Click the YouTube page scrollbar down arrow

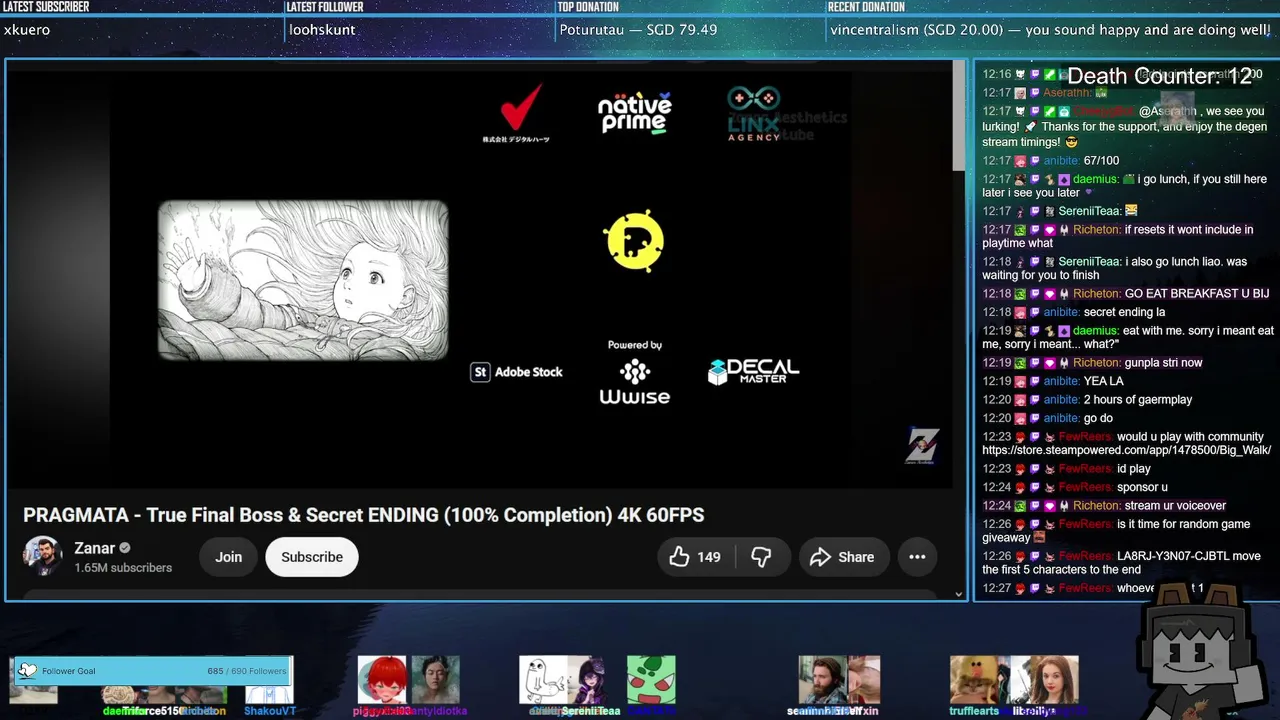click(x=958, y=594)
